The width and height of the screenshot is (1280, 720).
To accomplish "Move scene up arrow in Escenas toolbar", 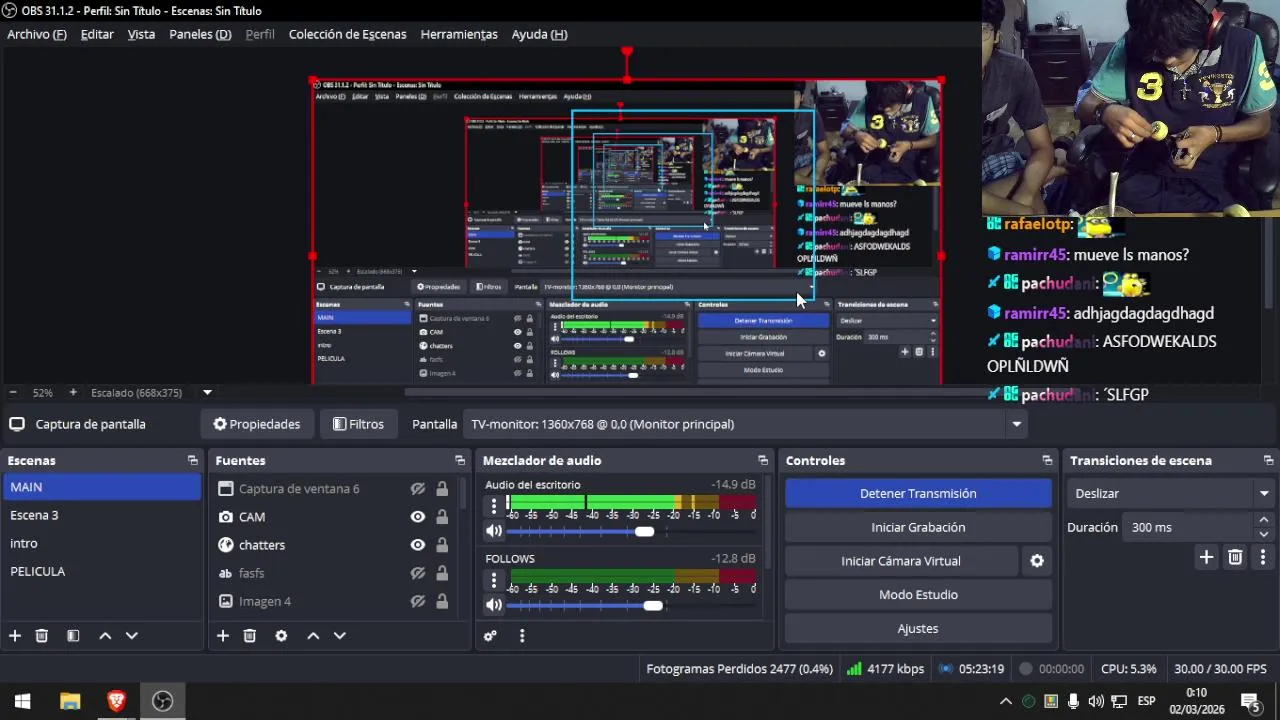I will [x=105, y=636].
